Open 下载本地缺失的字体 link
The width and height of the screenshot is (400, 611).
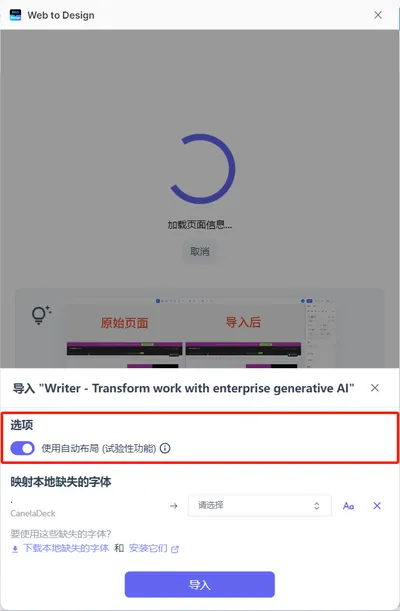point(66,548)
